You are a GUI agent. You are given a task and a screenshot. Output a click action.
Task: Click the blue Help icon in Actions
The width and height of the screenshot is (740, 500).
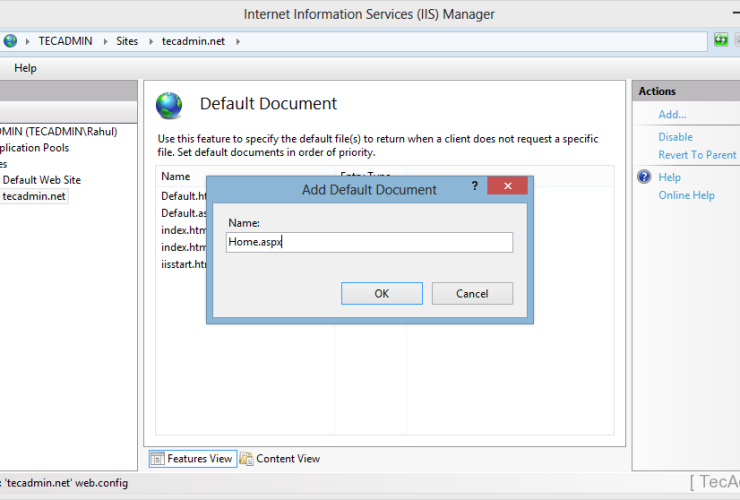(645, 177)
